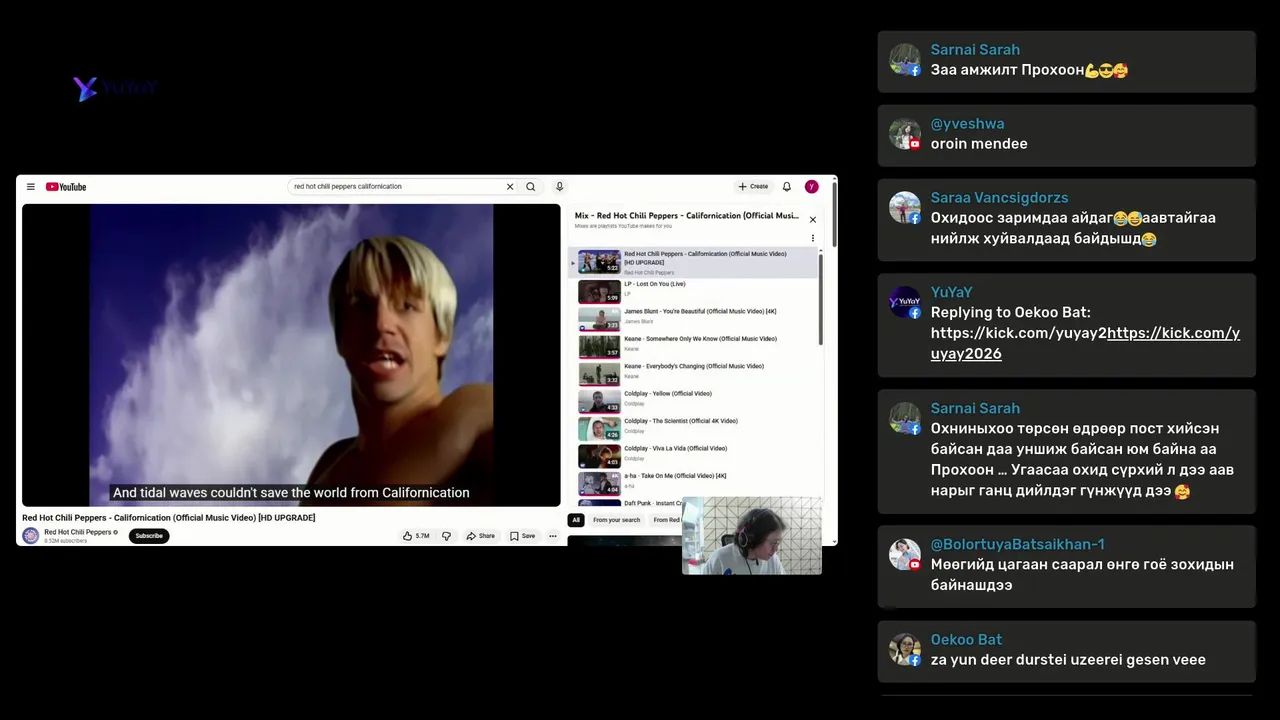Open 'Keane - Somewhere Only We Know' title

(x=700, y=339)
